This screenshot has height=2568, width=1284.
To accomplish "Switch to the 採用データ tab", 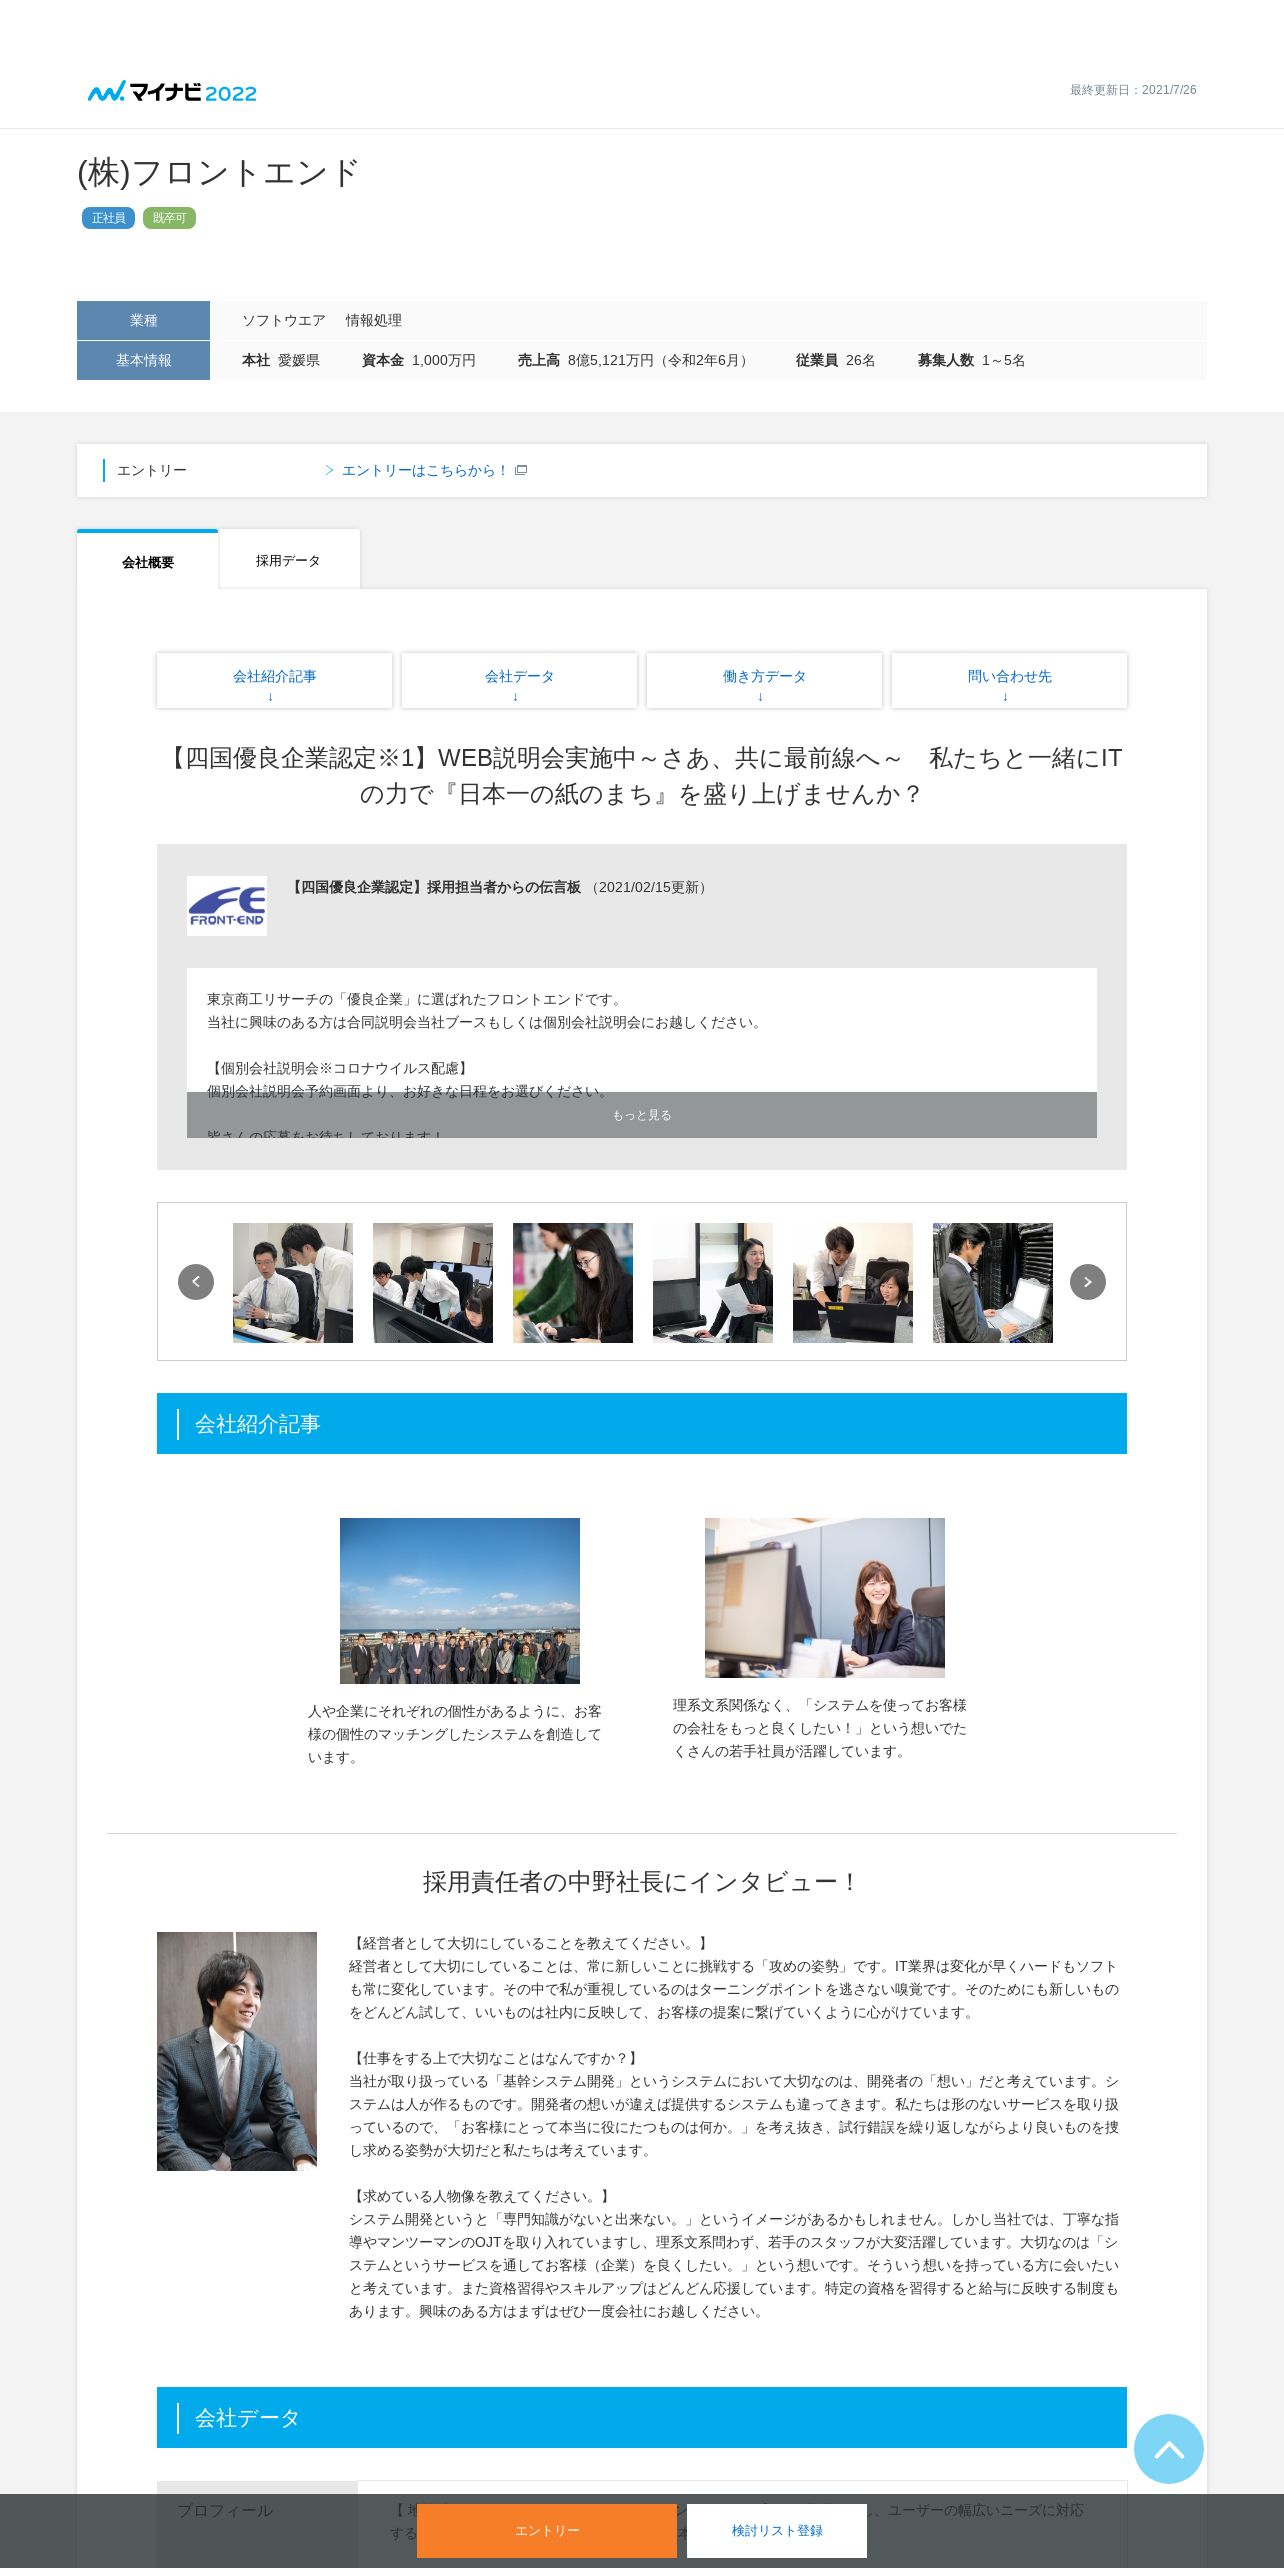I will 289,560.
